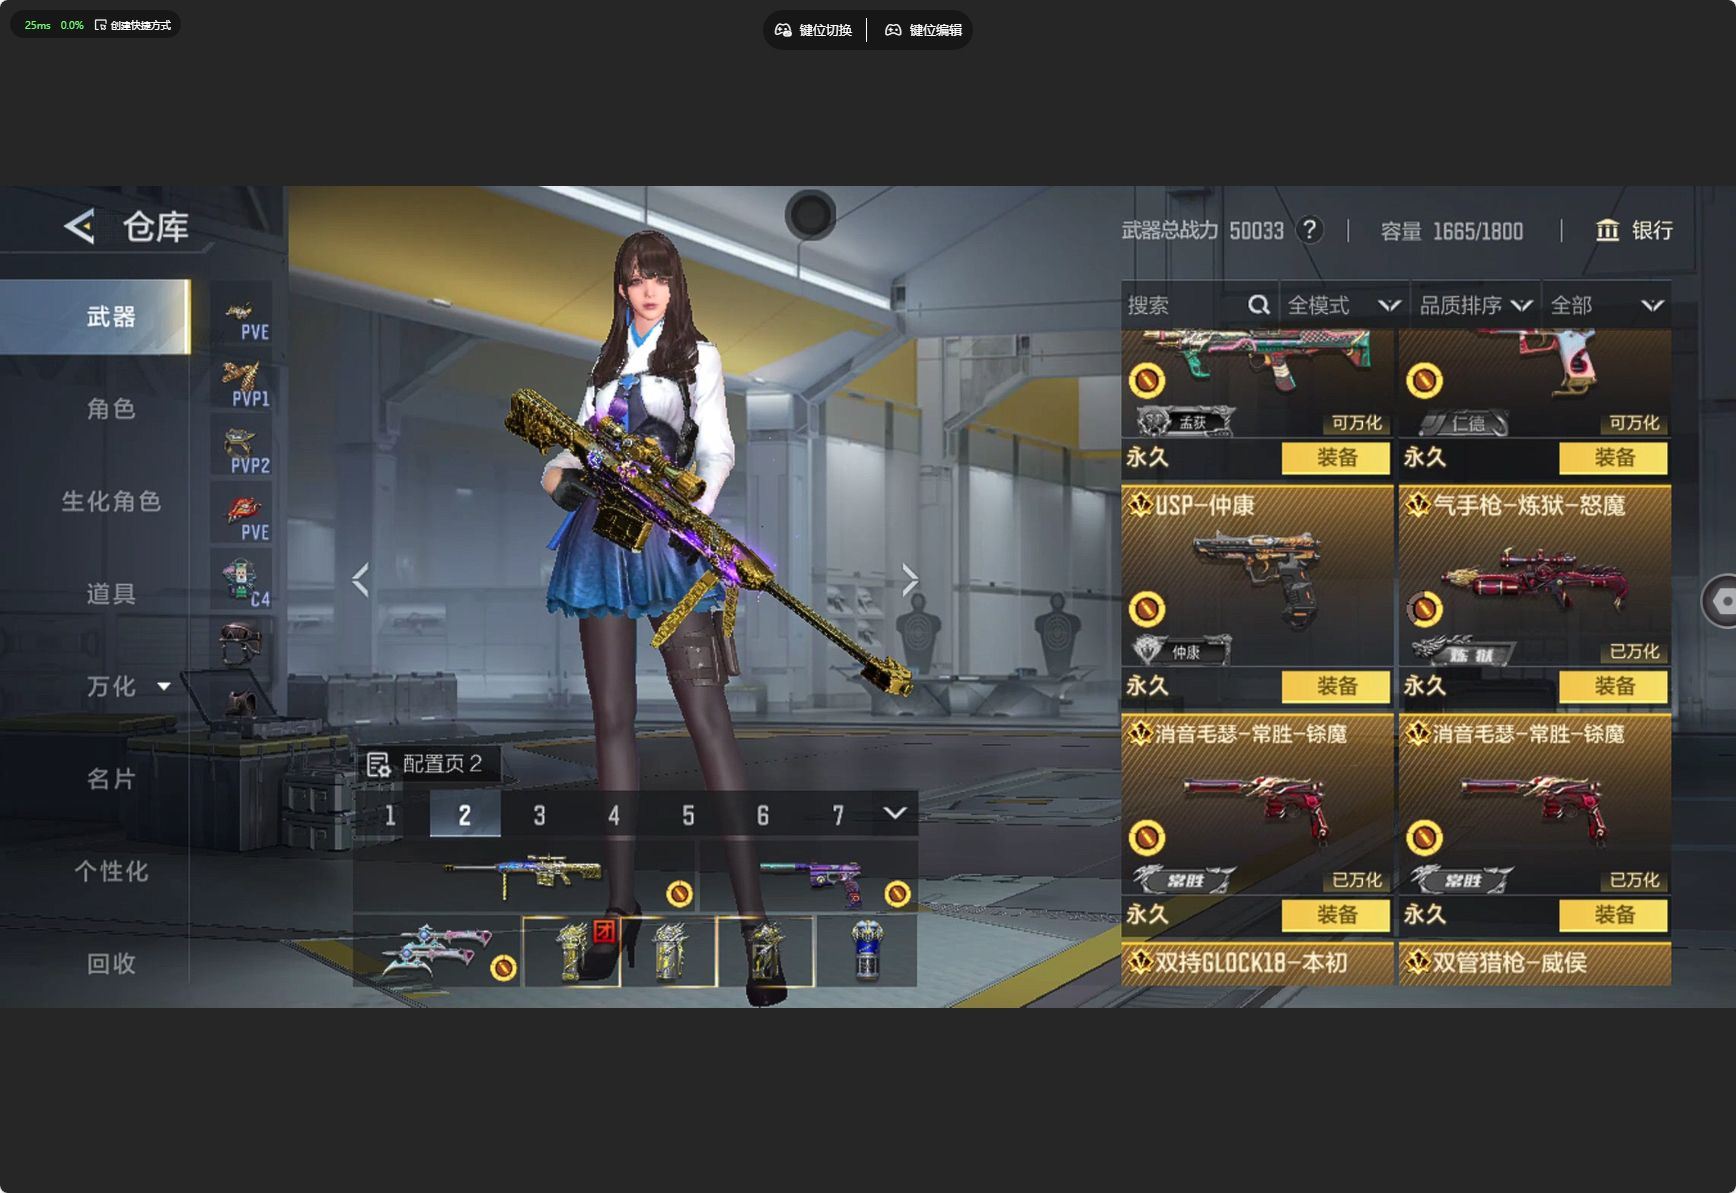Rotate character with left arrow
This screenshot has width=1736, height=1193.
pos(361,580)
